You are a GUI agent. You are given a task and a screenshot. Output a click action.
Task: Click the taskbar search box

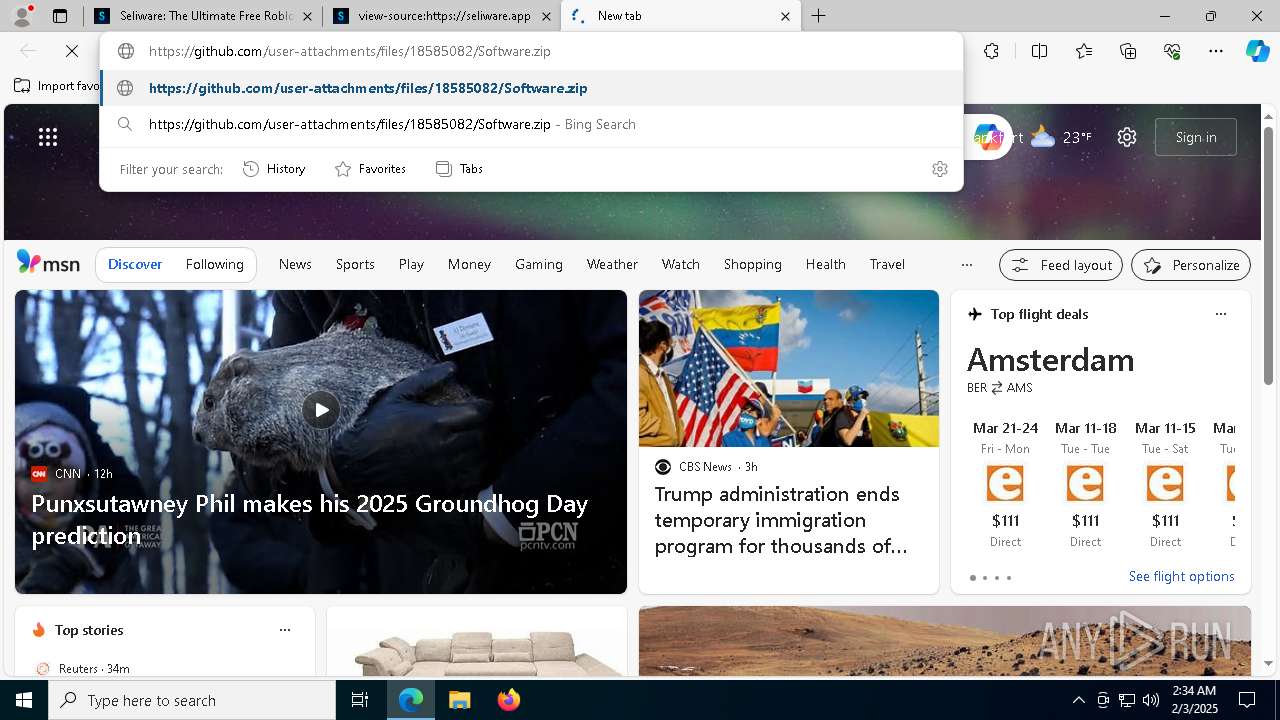[192, 700]
